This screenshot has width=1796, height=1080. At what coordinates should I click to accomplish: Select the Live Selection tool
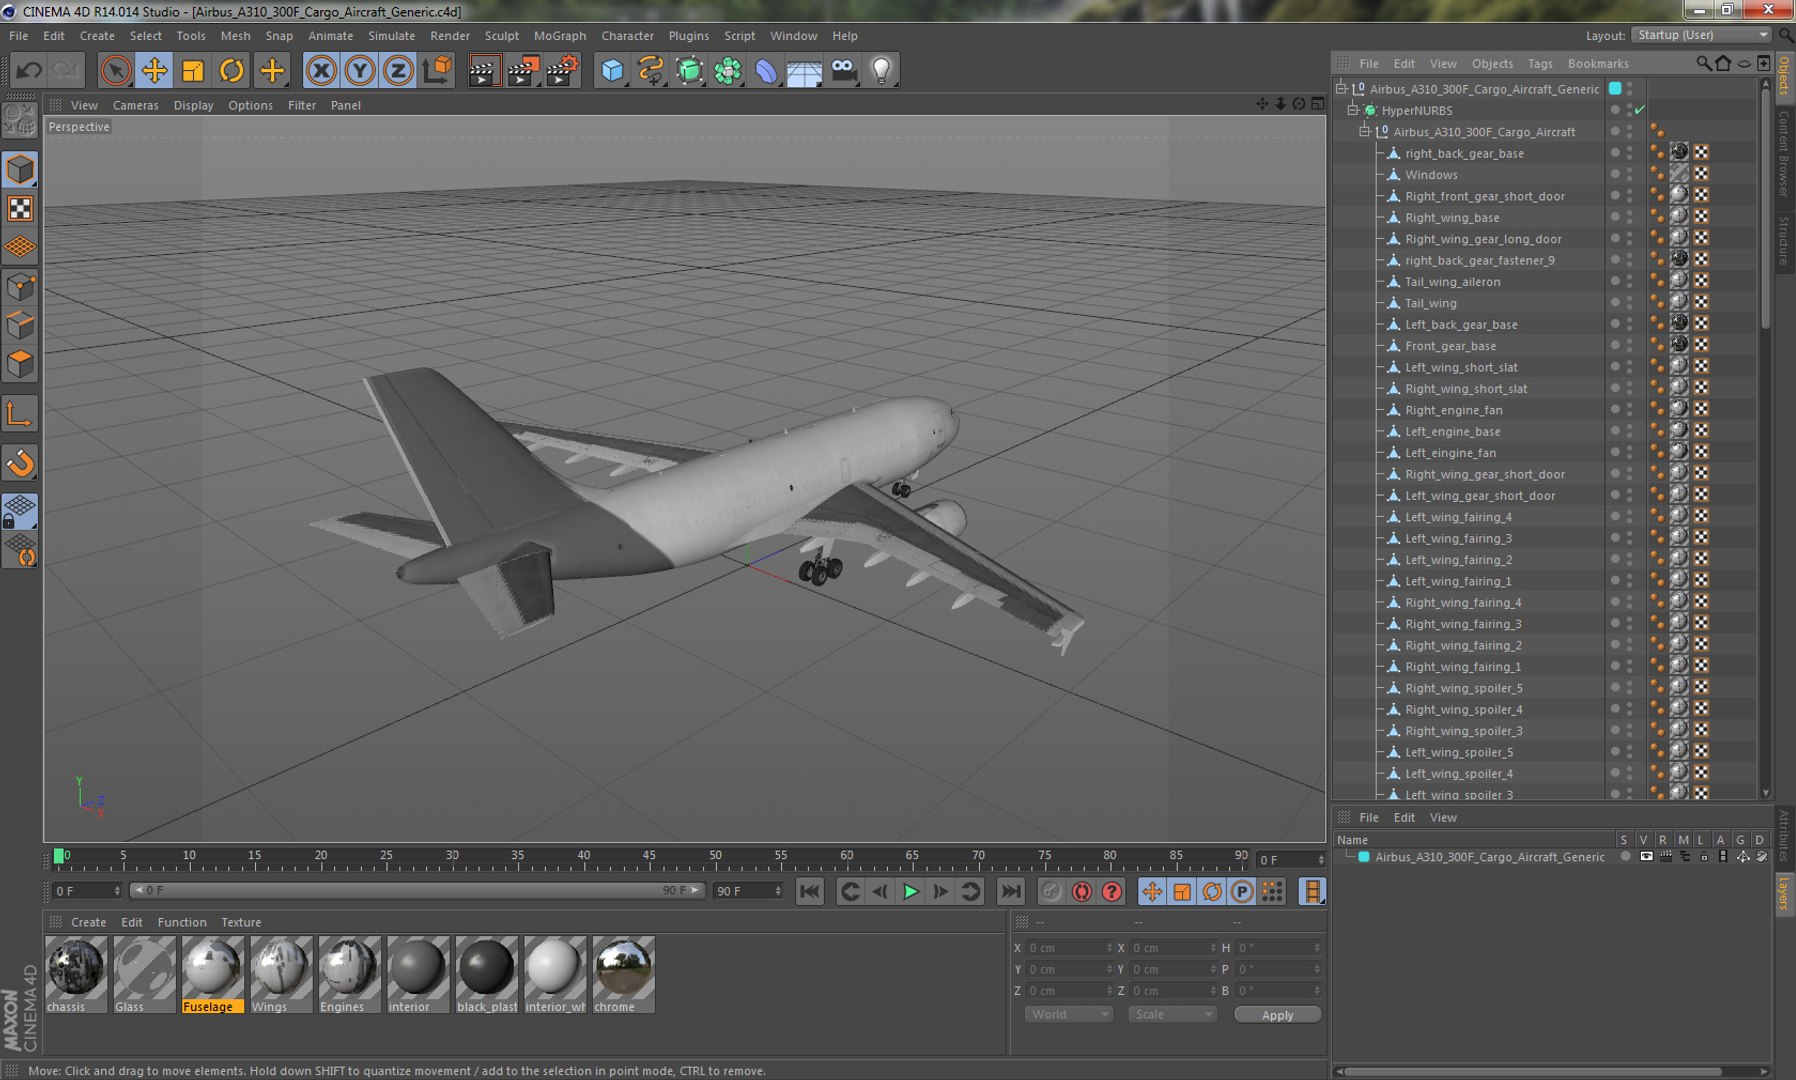coord(116,70)
